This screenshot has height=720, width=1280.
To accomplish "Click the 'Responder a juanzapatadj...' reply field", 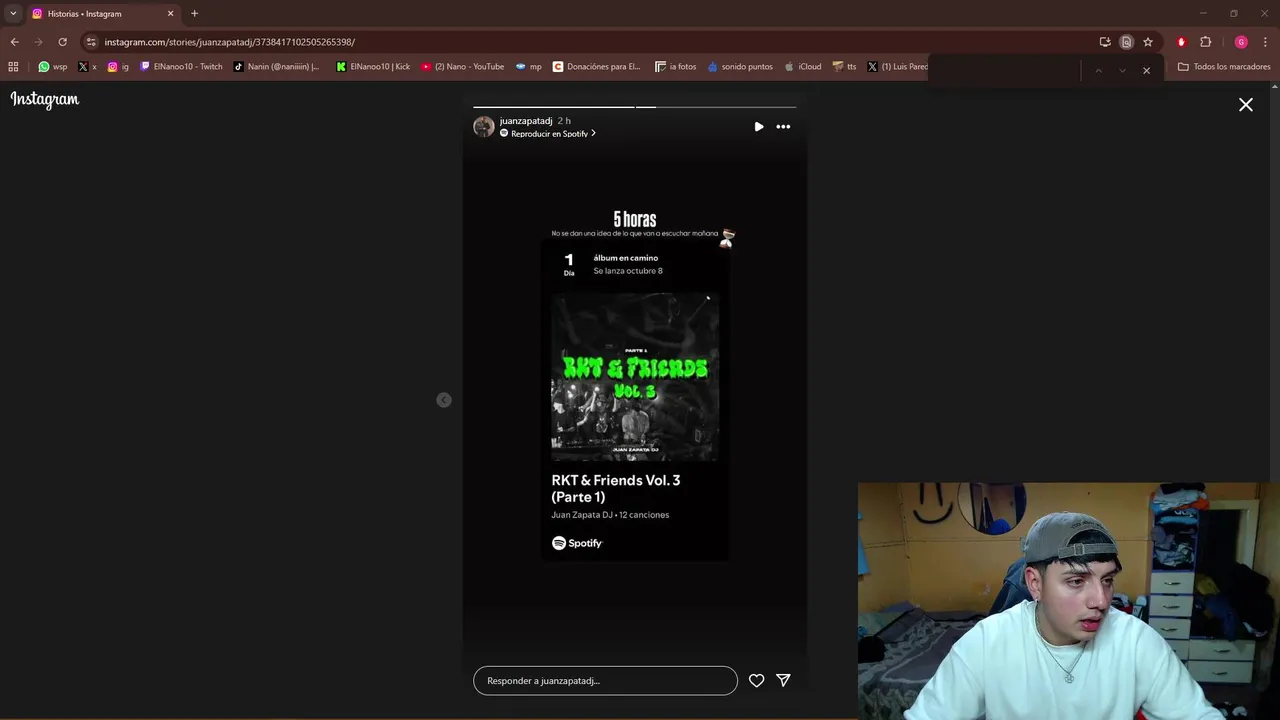I will (x=605, y=680).
